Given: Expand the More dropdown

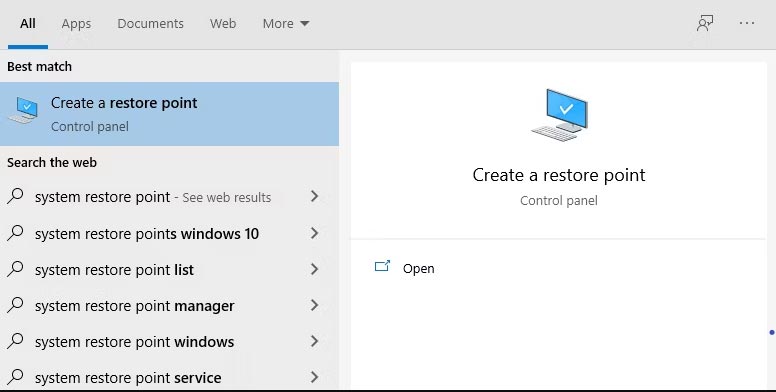Looking at the screenshot, I should (x=286, y=24).
